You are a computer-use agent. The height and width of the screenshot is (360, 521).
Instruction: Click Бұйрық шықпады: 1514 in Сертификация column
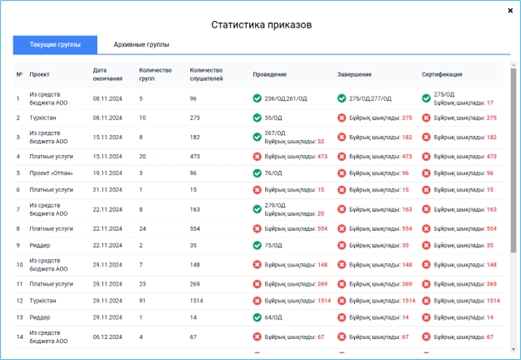(x=467, y=301)
